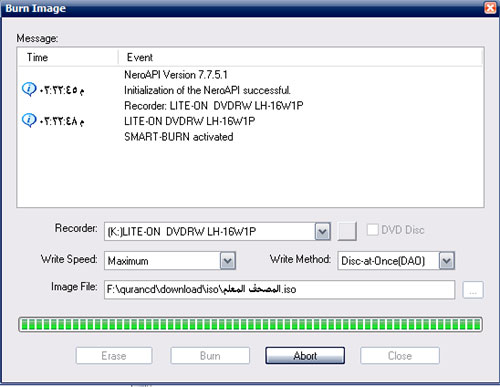Click the Burn button
The width and height of the screenshot is (500, 387).
coord(210,356)
